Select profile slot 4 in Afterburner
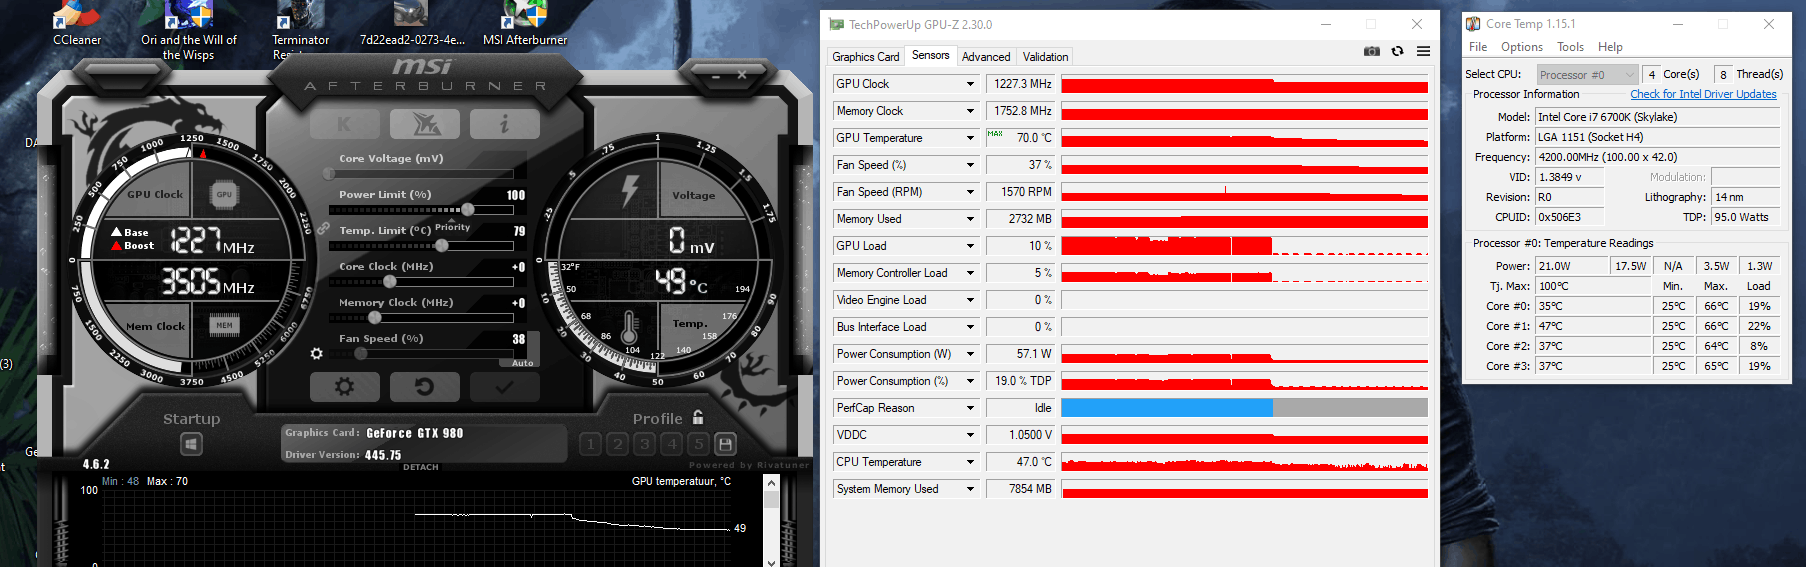1806x567 pixels. click(672, 443)
